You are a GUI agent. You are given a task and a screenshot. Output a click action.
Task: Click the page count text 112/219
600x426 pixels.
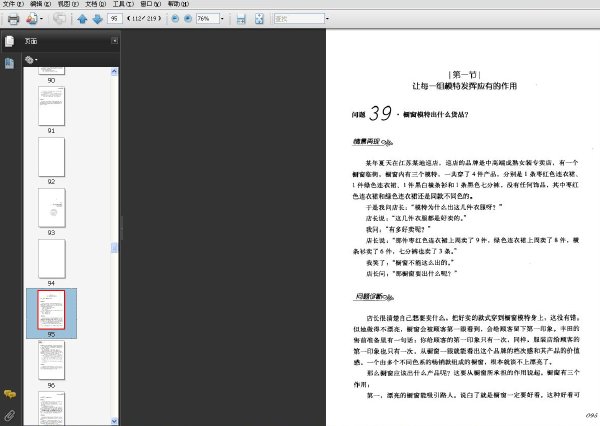(x=144, y=18)
